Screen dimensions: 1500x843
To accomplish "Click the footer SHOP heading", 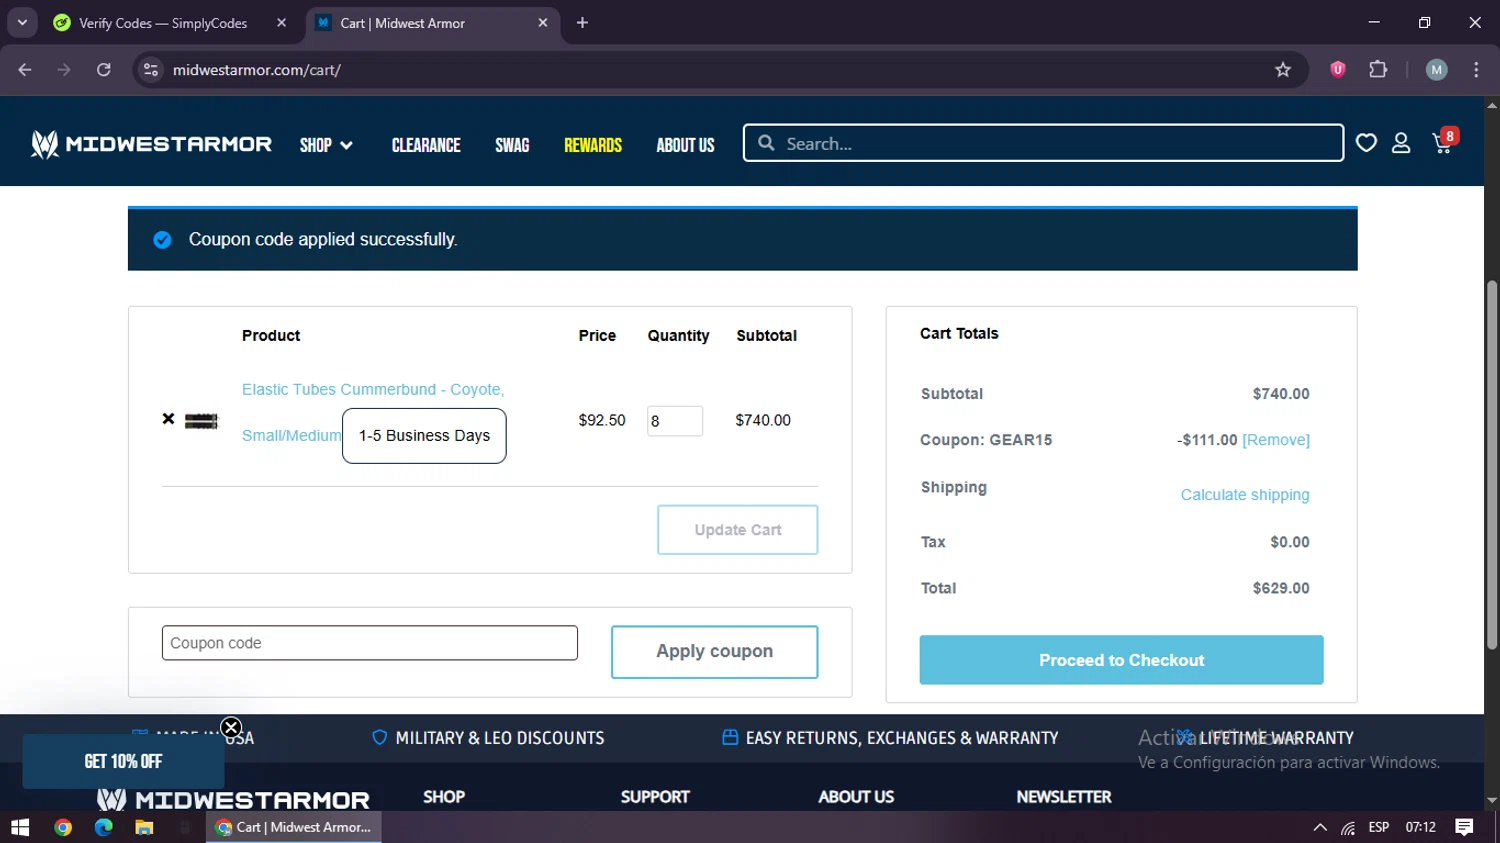I will tap(444, 797).
